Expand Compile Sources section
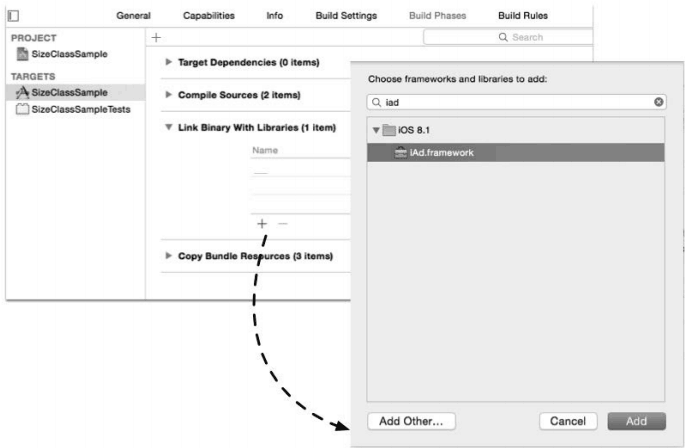 tap(168, 95)
